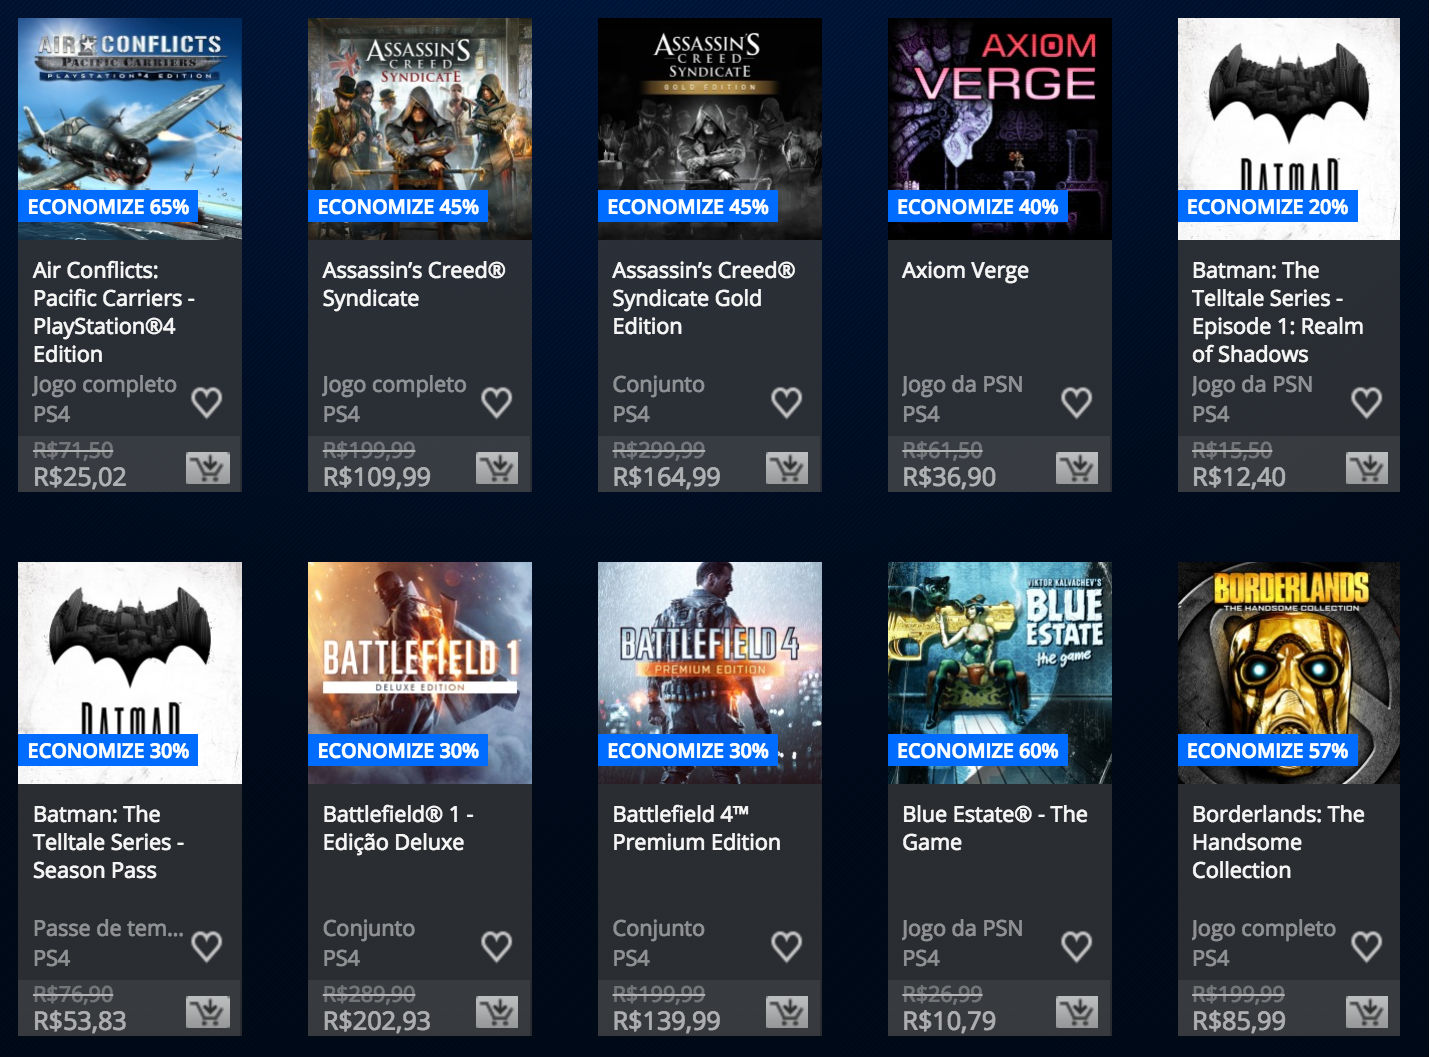Wishlist Air Conflicts: Pacific Carriers with heart

pos(207,402)
